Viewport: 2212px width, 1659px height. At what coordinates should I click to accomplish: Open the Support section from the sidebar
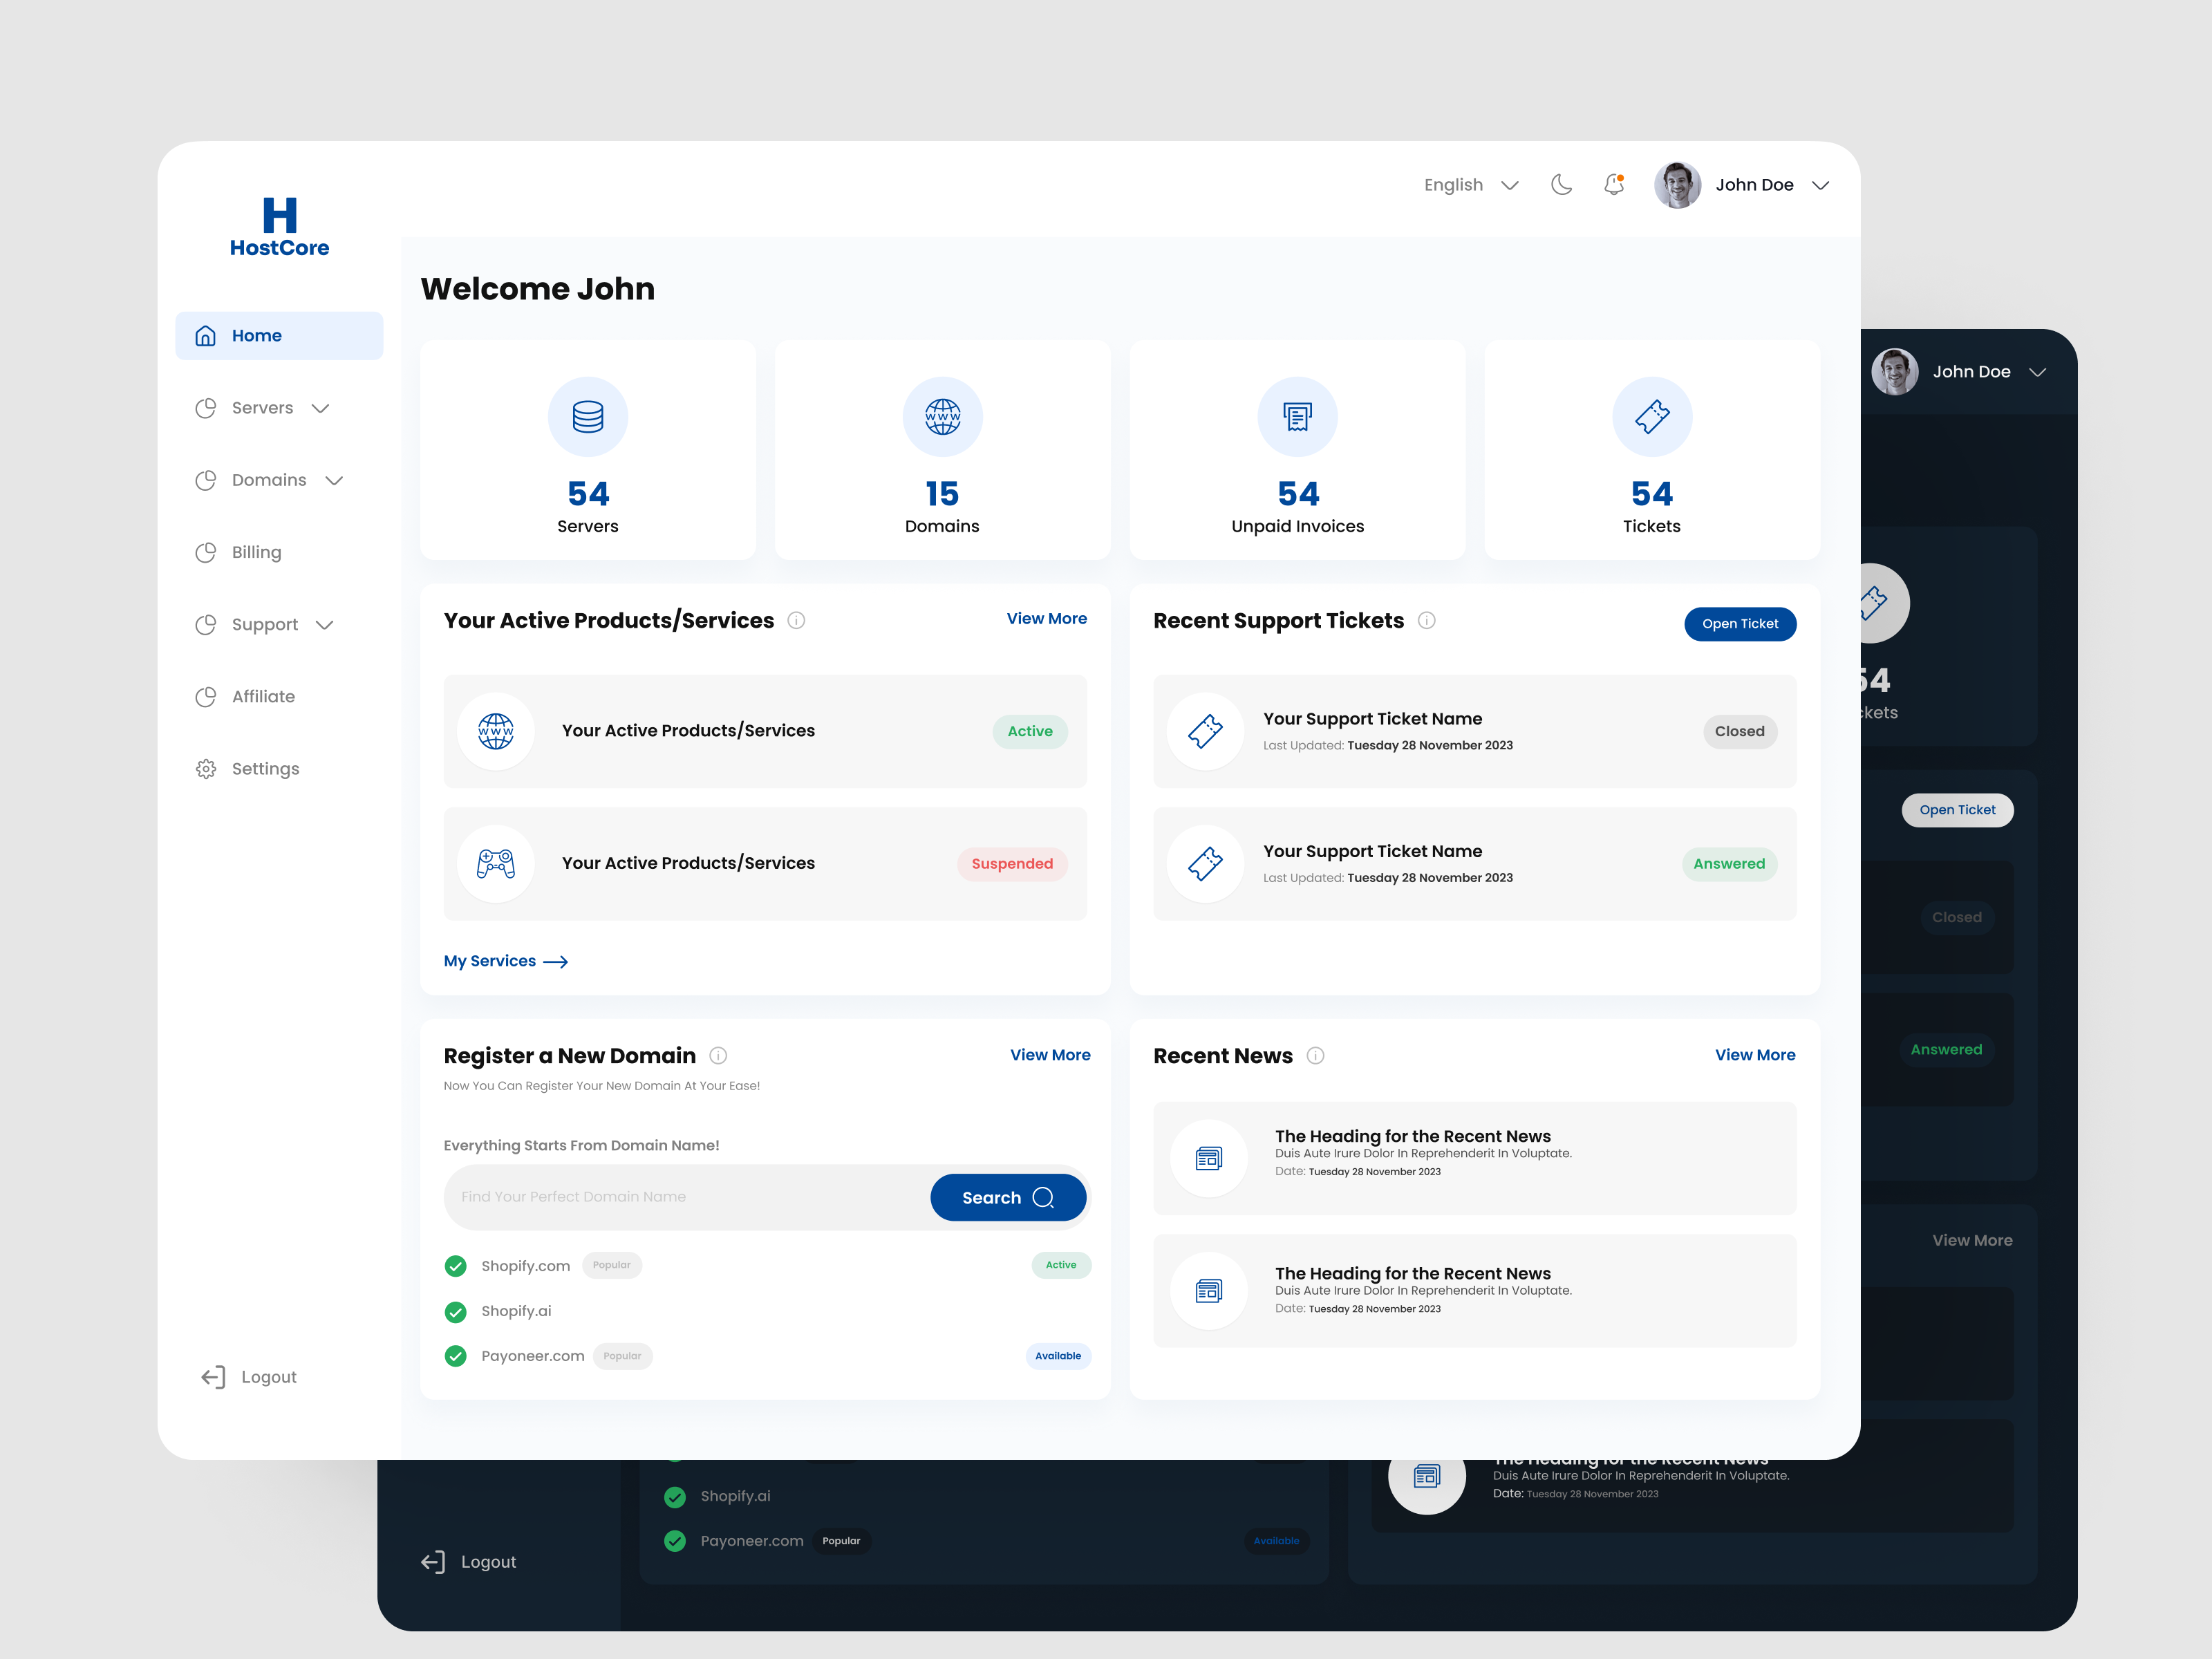(264, 624)
